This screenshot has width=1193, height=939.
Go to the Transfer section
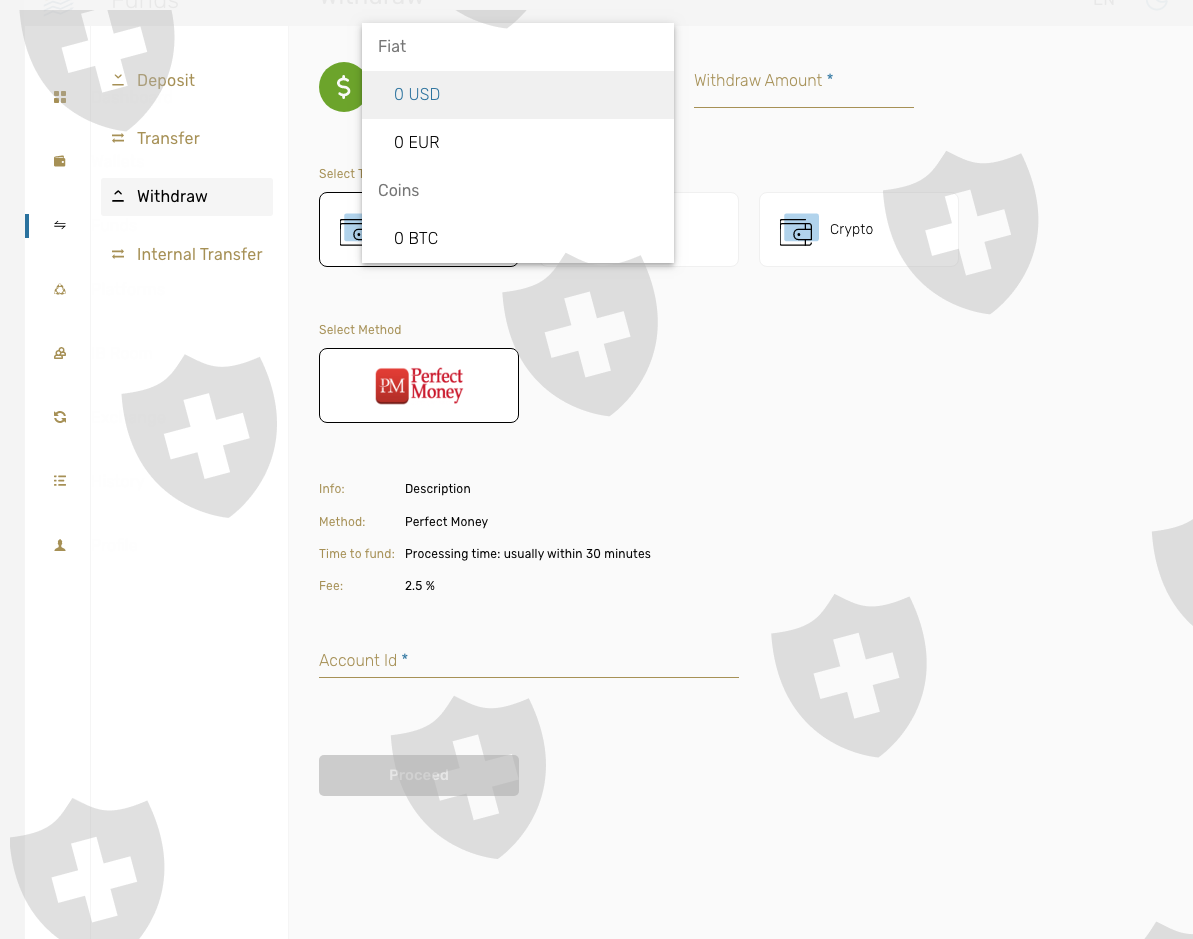point(186,138)
